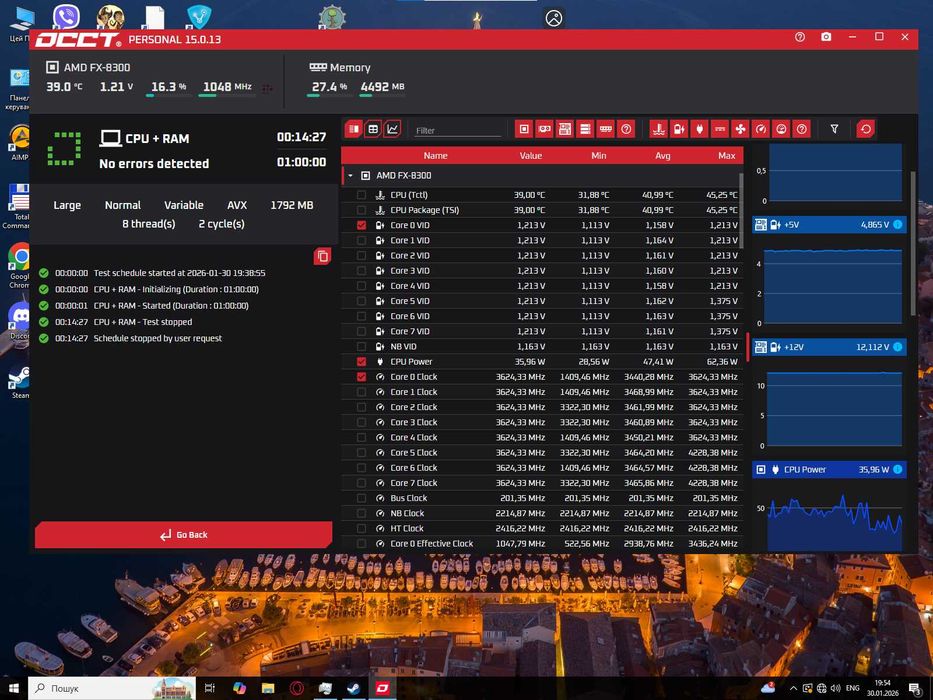This screenshot has height=700, width=933.
Task: Toggle the unknown hardware filter question mark
Action: click(626, 129)
